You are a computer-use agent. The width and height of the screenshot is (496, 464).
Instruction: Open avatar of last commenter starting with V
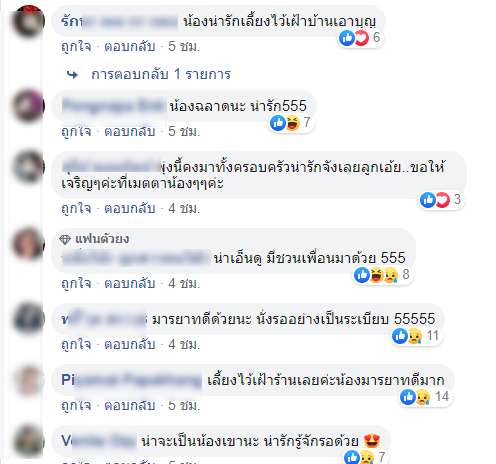28,441
